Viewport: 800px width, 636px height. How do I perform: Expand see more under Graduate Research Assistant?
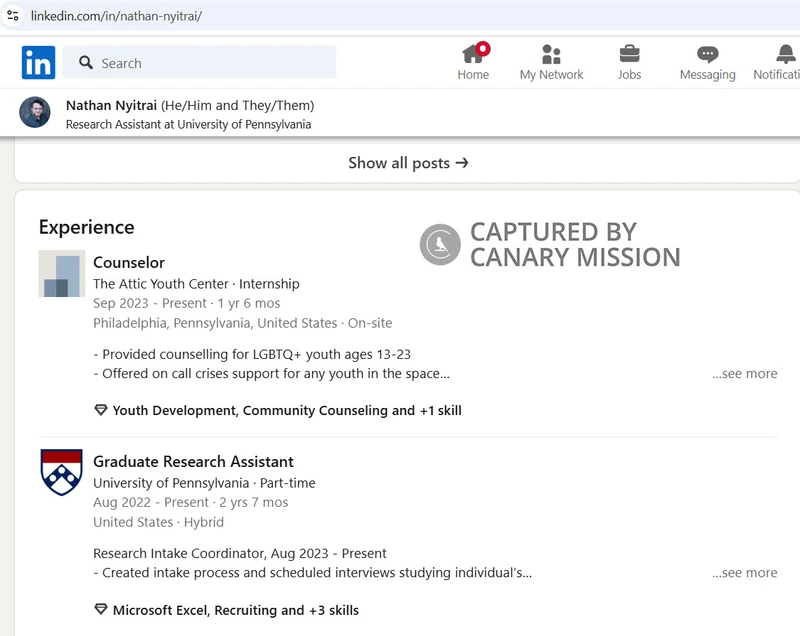tap(744, 573)
